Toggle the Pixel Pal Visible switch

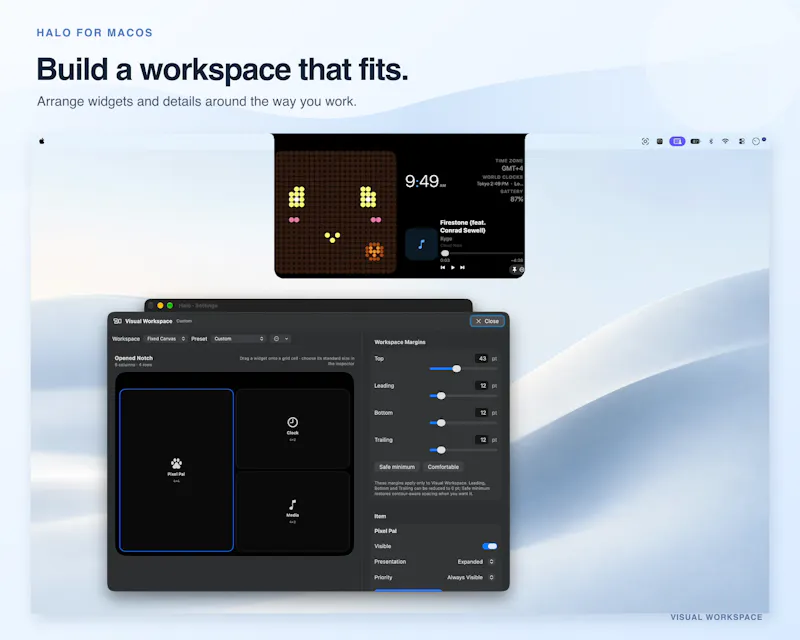490,546
